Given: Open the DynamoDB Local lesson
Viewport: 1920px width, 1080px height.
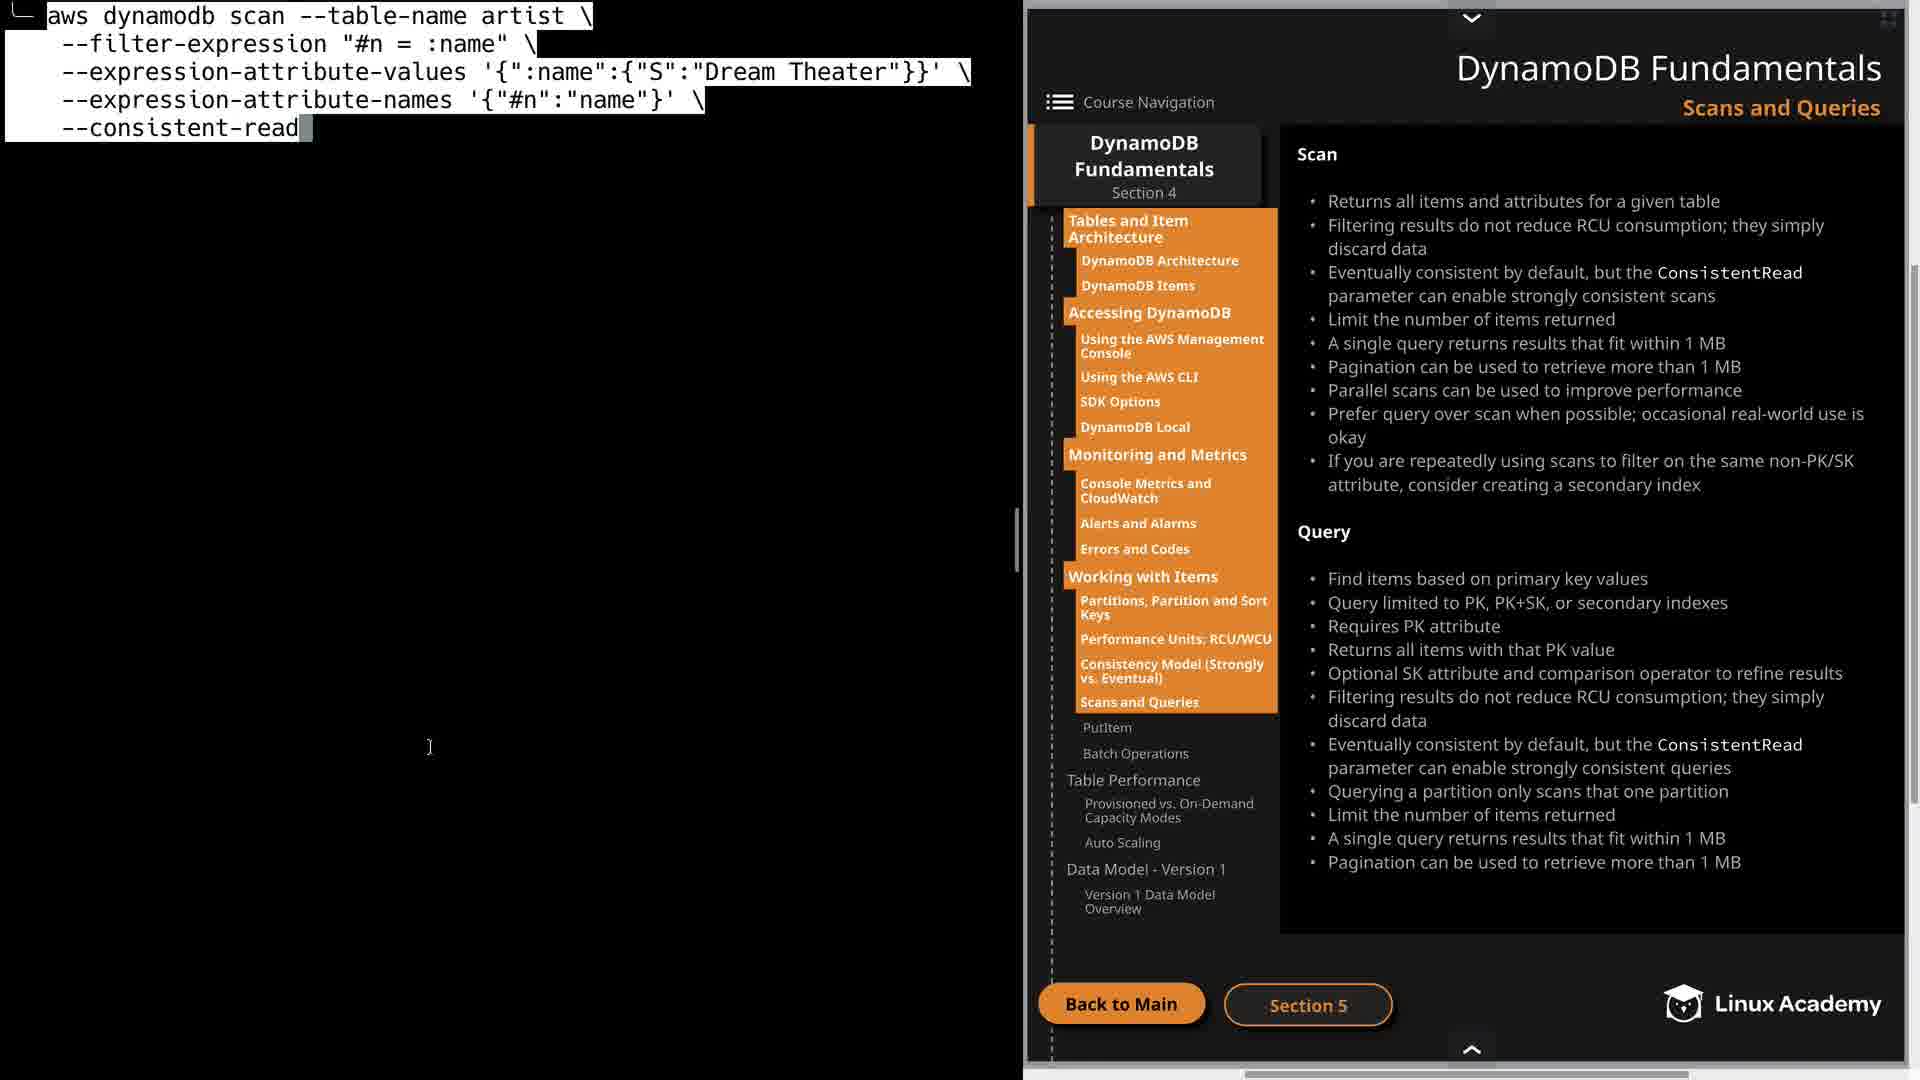Looking at the screenshot, I should (x=1134, y=427).
